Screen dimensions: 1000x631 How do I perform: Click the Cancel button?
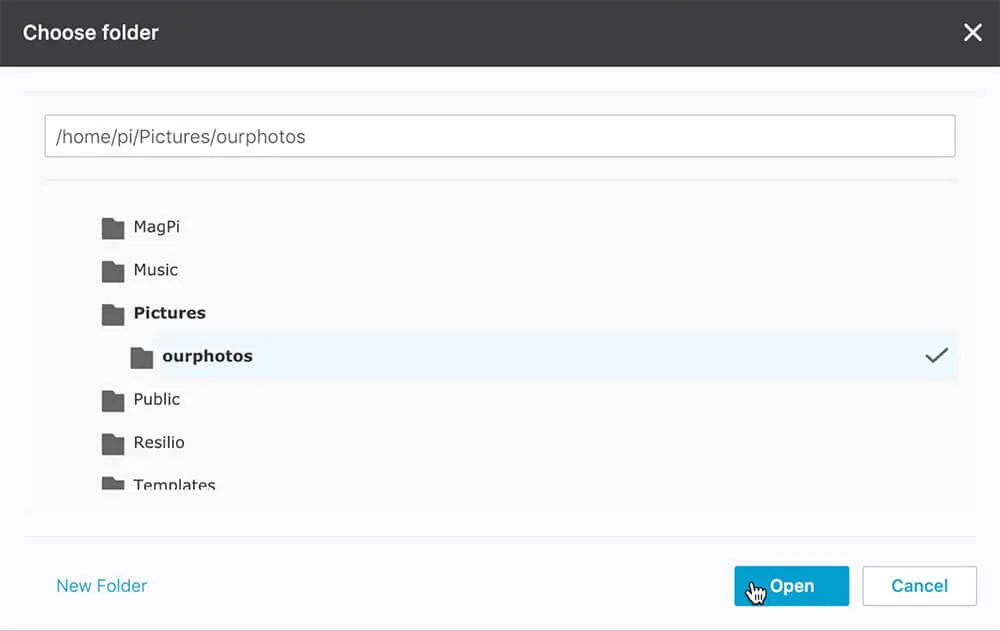(x=919, y=586)
